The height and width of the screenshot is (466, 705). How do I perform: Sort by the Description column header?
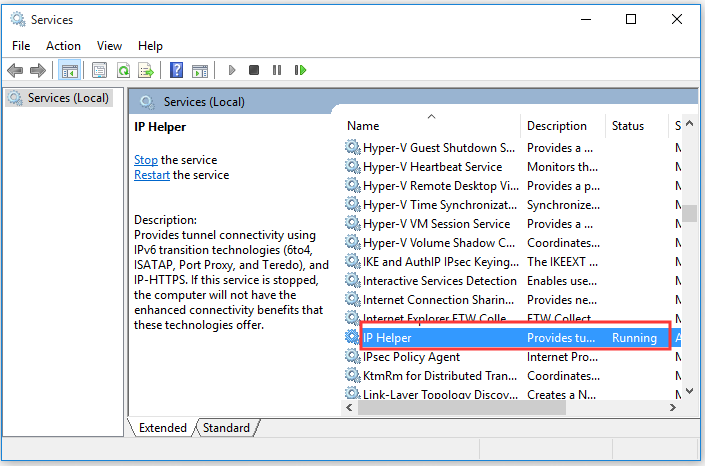(563, 125)
